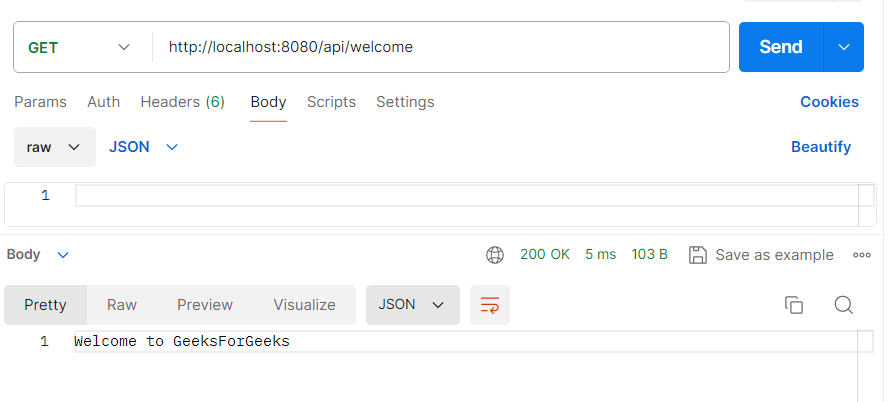Toggle word wrap in response
The width and height of the screenshot is (895, 402).
tap(490, 305)
